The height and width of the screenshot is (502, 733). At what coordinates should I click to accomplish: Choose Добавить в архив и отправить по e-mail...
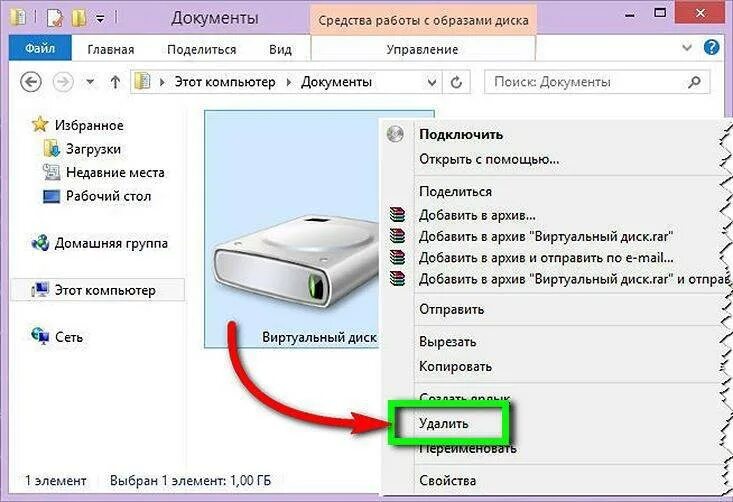(x=546, y=258)
